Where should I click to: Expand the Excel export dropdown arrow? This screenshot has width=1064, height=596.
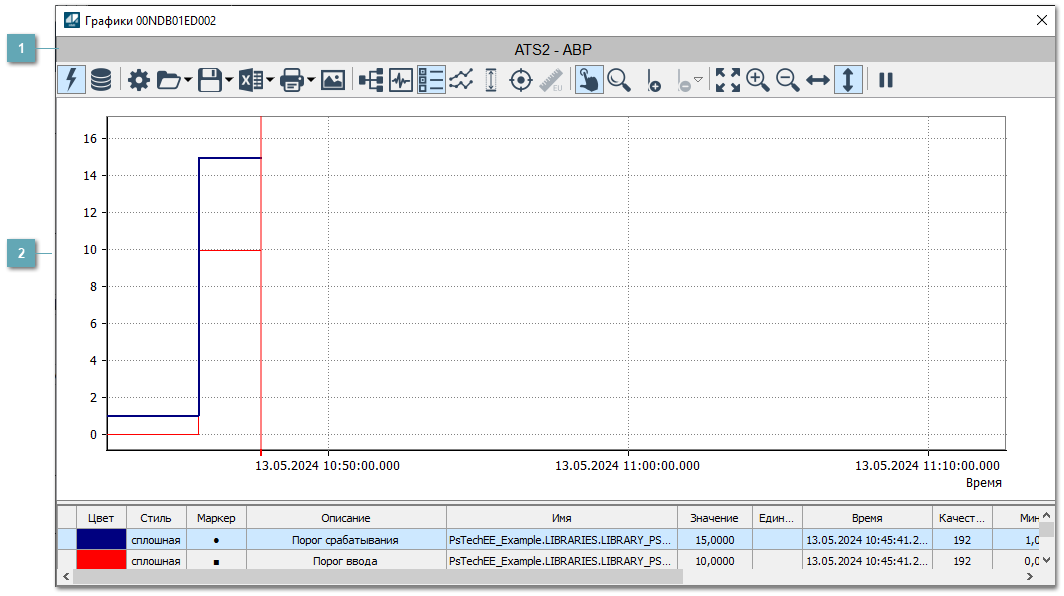tap(270, 81)
